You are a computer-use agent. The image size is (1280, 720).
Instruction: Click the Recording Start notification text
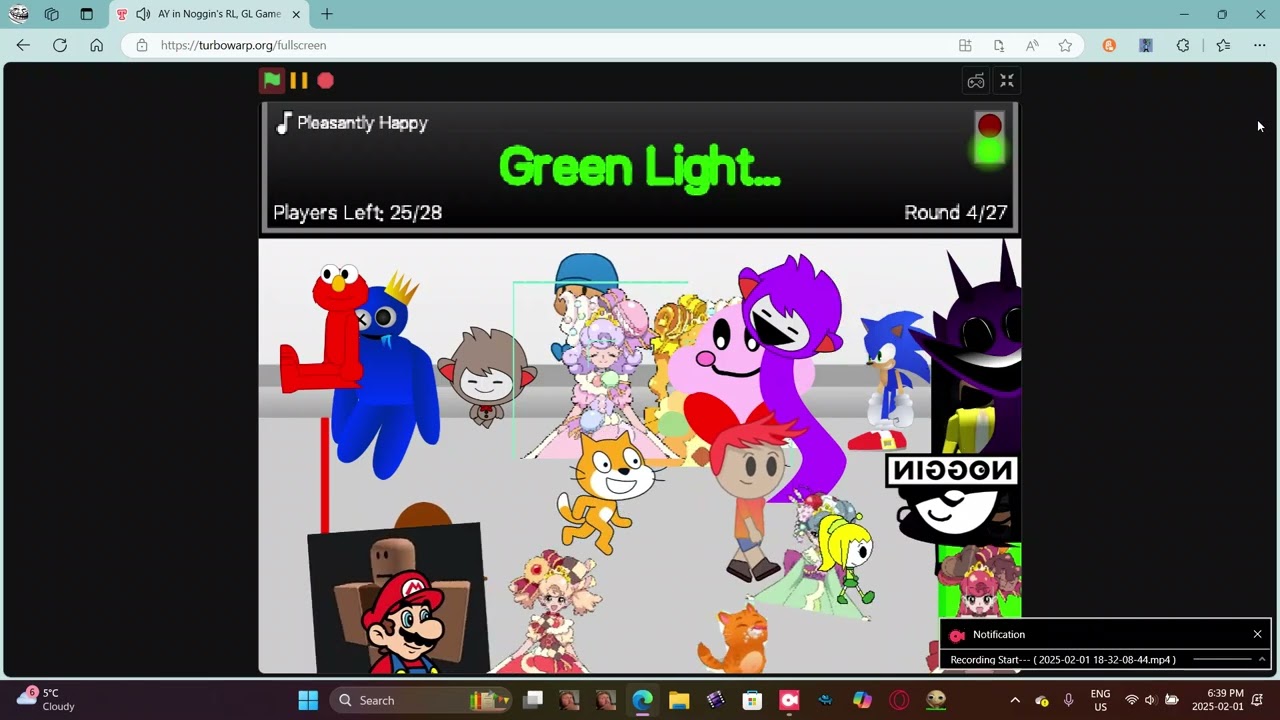click(x=1062, y=660)
